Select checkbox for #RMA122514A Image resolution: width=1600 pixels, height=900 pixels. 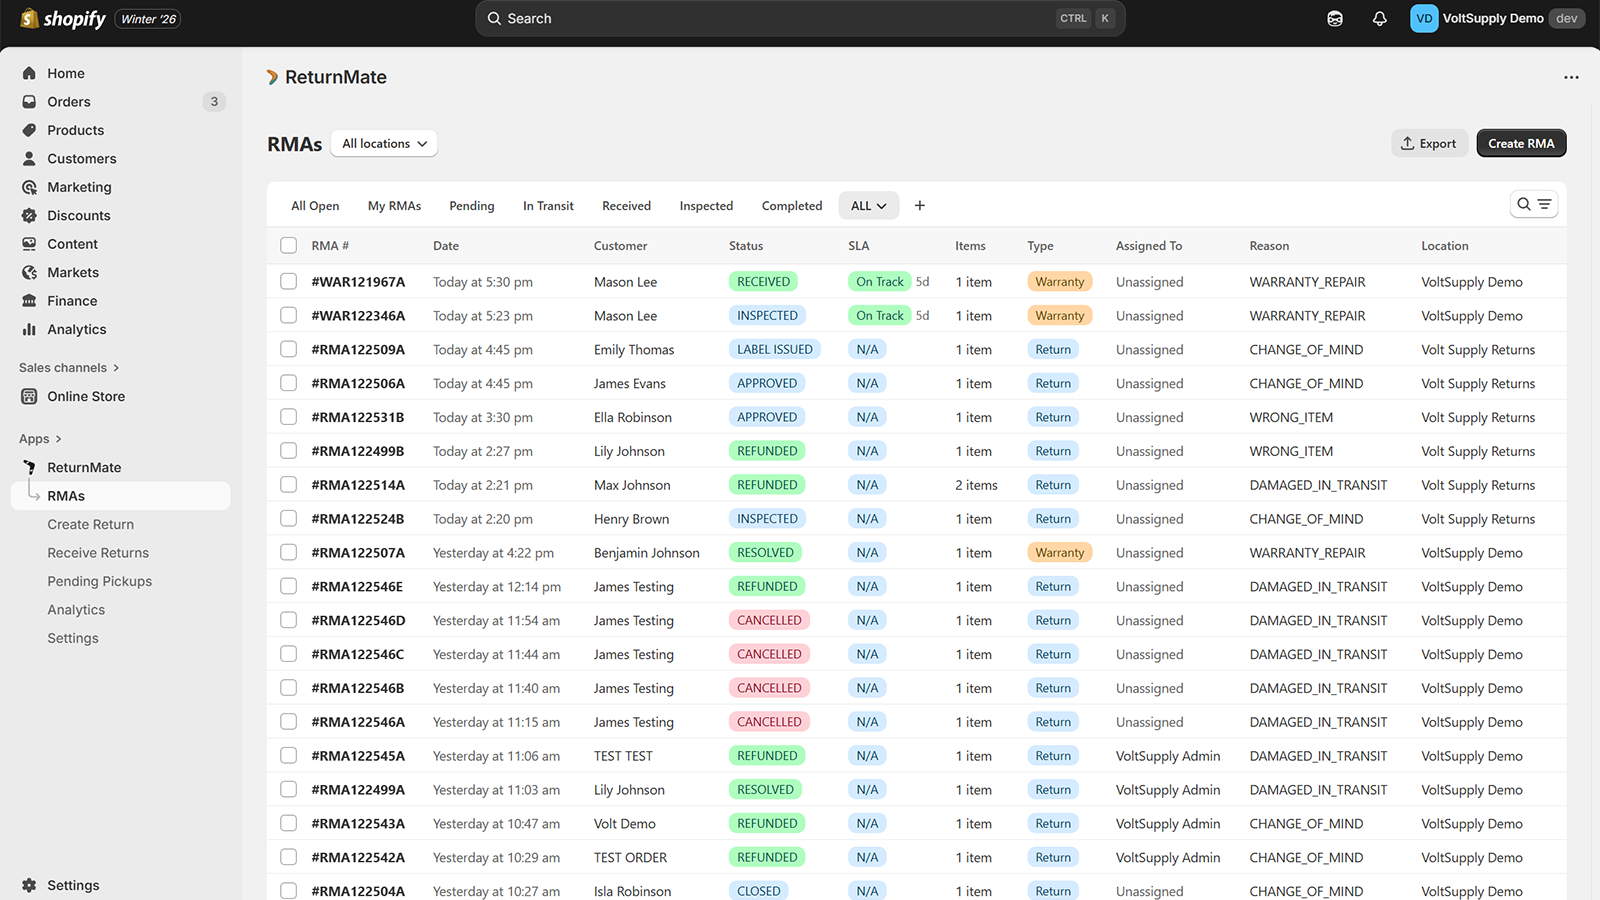tap(289, 485)
